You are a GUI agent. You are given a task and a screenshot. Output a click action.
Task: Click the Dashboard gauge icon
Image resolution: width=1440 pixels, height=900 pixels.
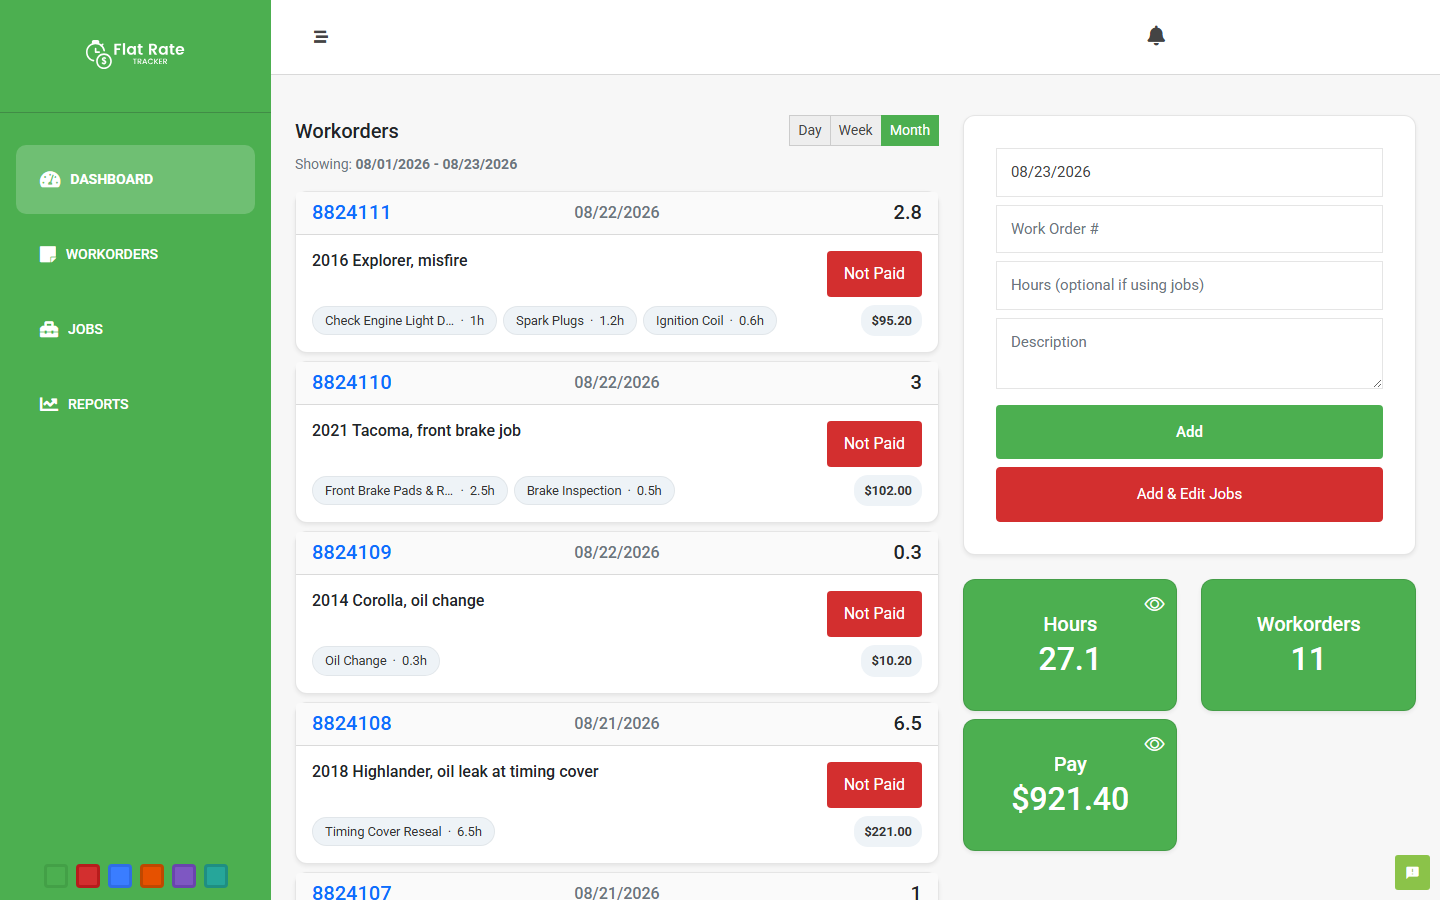click(x=50, y=179)
